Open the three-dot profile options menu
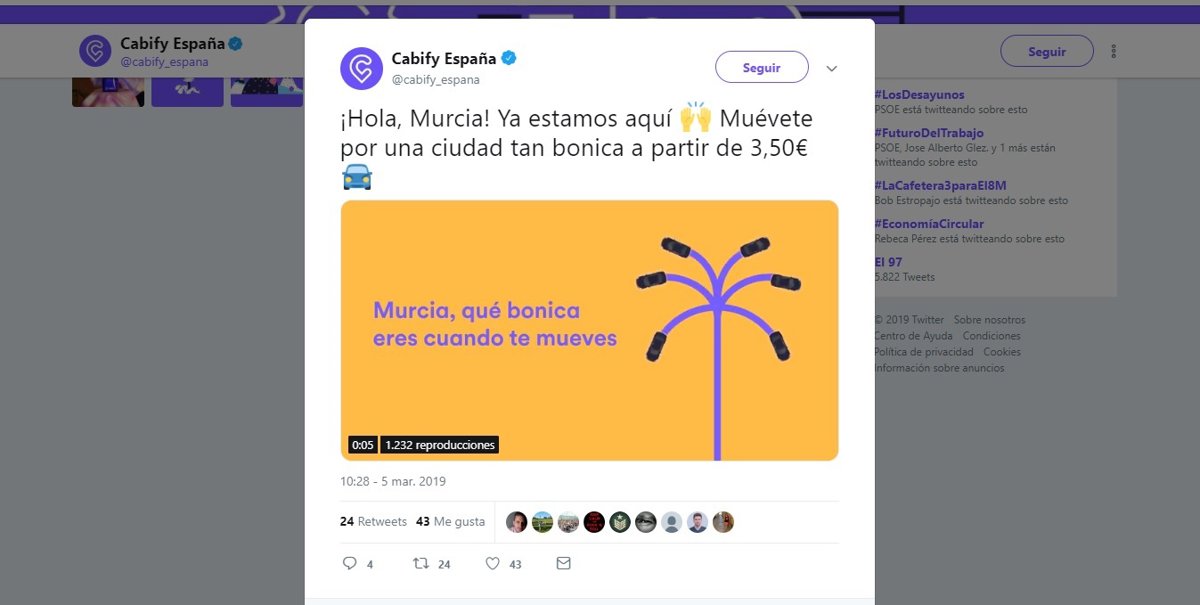Viewport: 1200px width, 605px height. tap(1113, 51)
